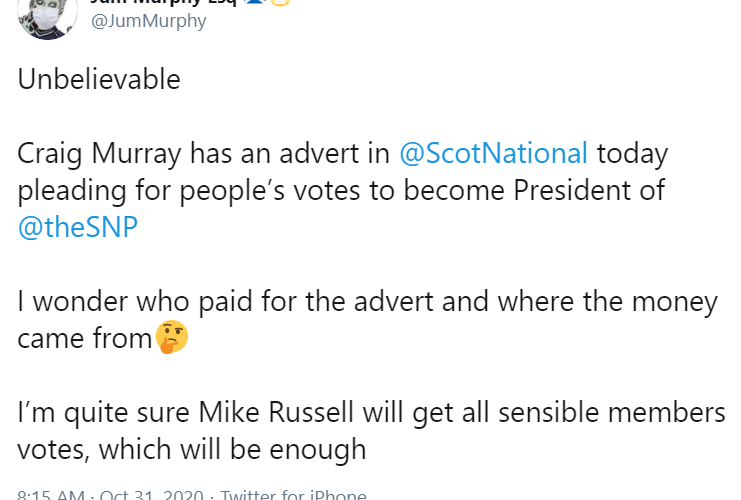The height and width of the screenshot is (500, 741).
Task: Open the @ScotNational mention
Action: 493,154
